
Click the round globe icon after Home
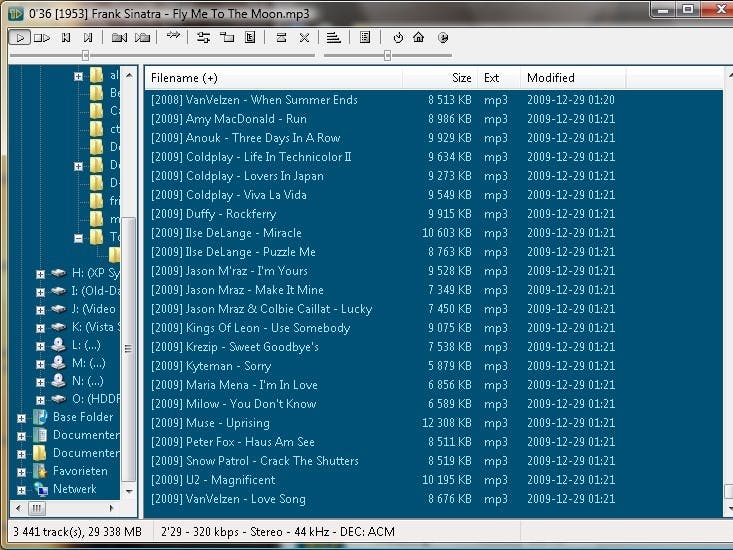click(443, 37)
